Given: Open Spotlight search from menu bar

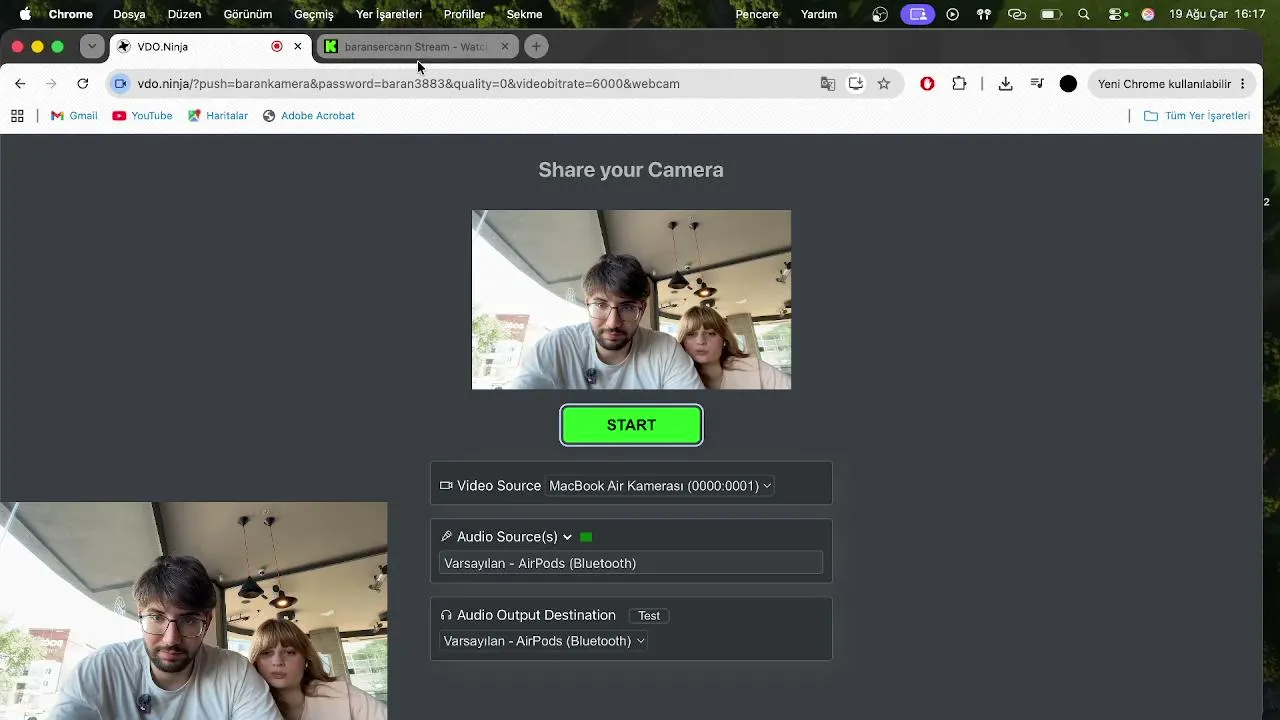Looking at the screenshot, I should [x=1085, y=14].
